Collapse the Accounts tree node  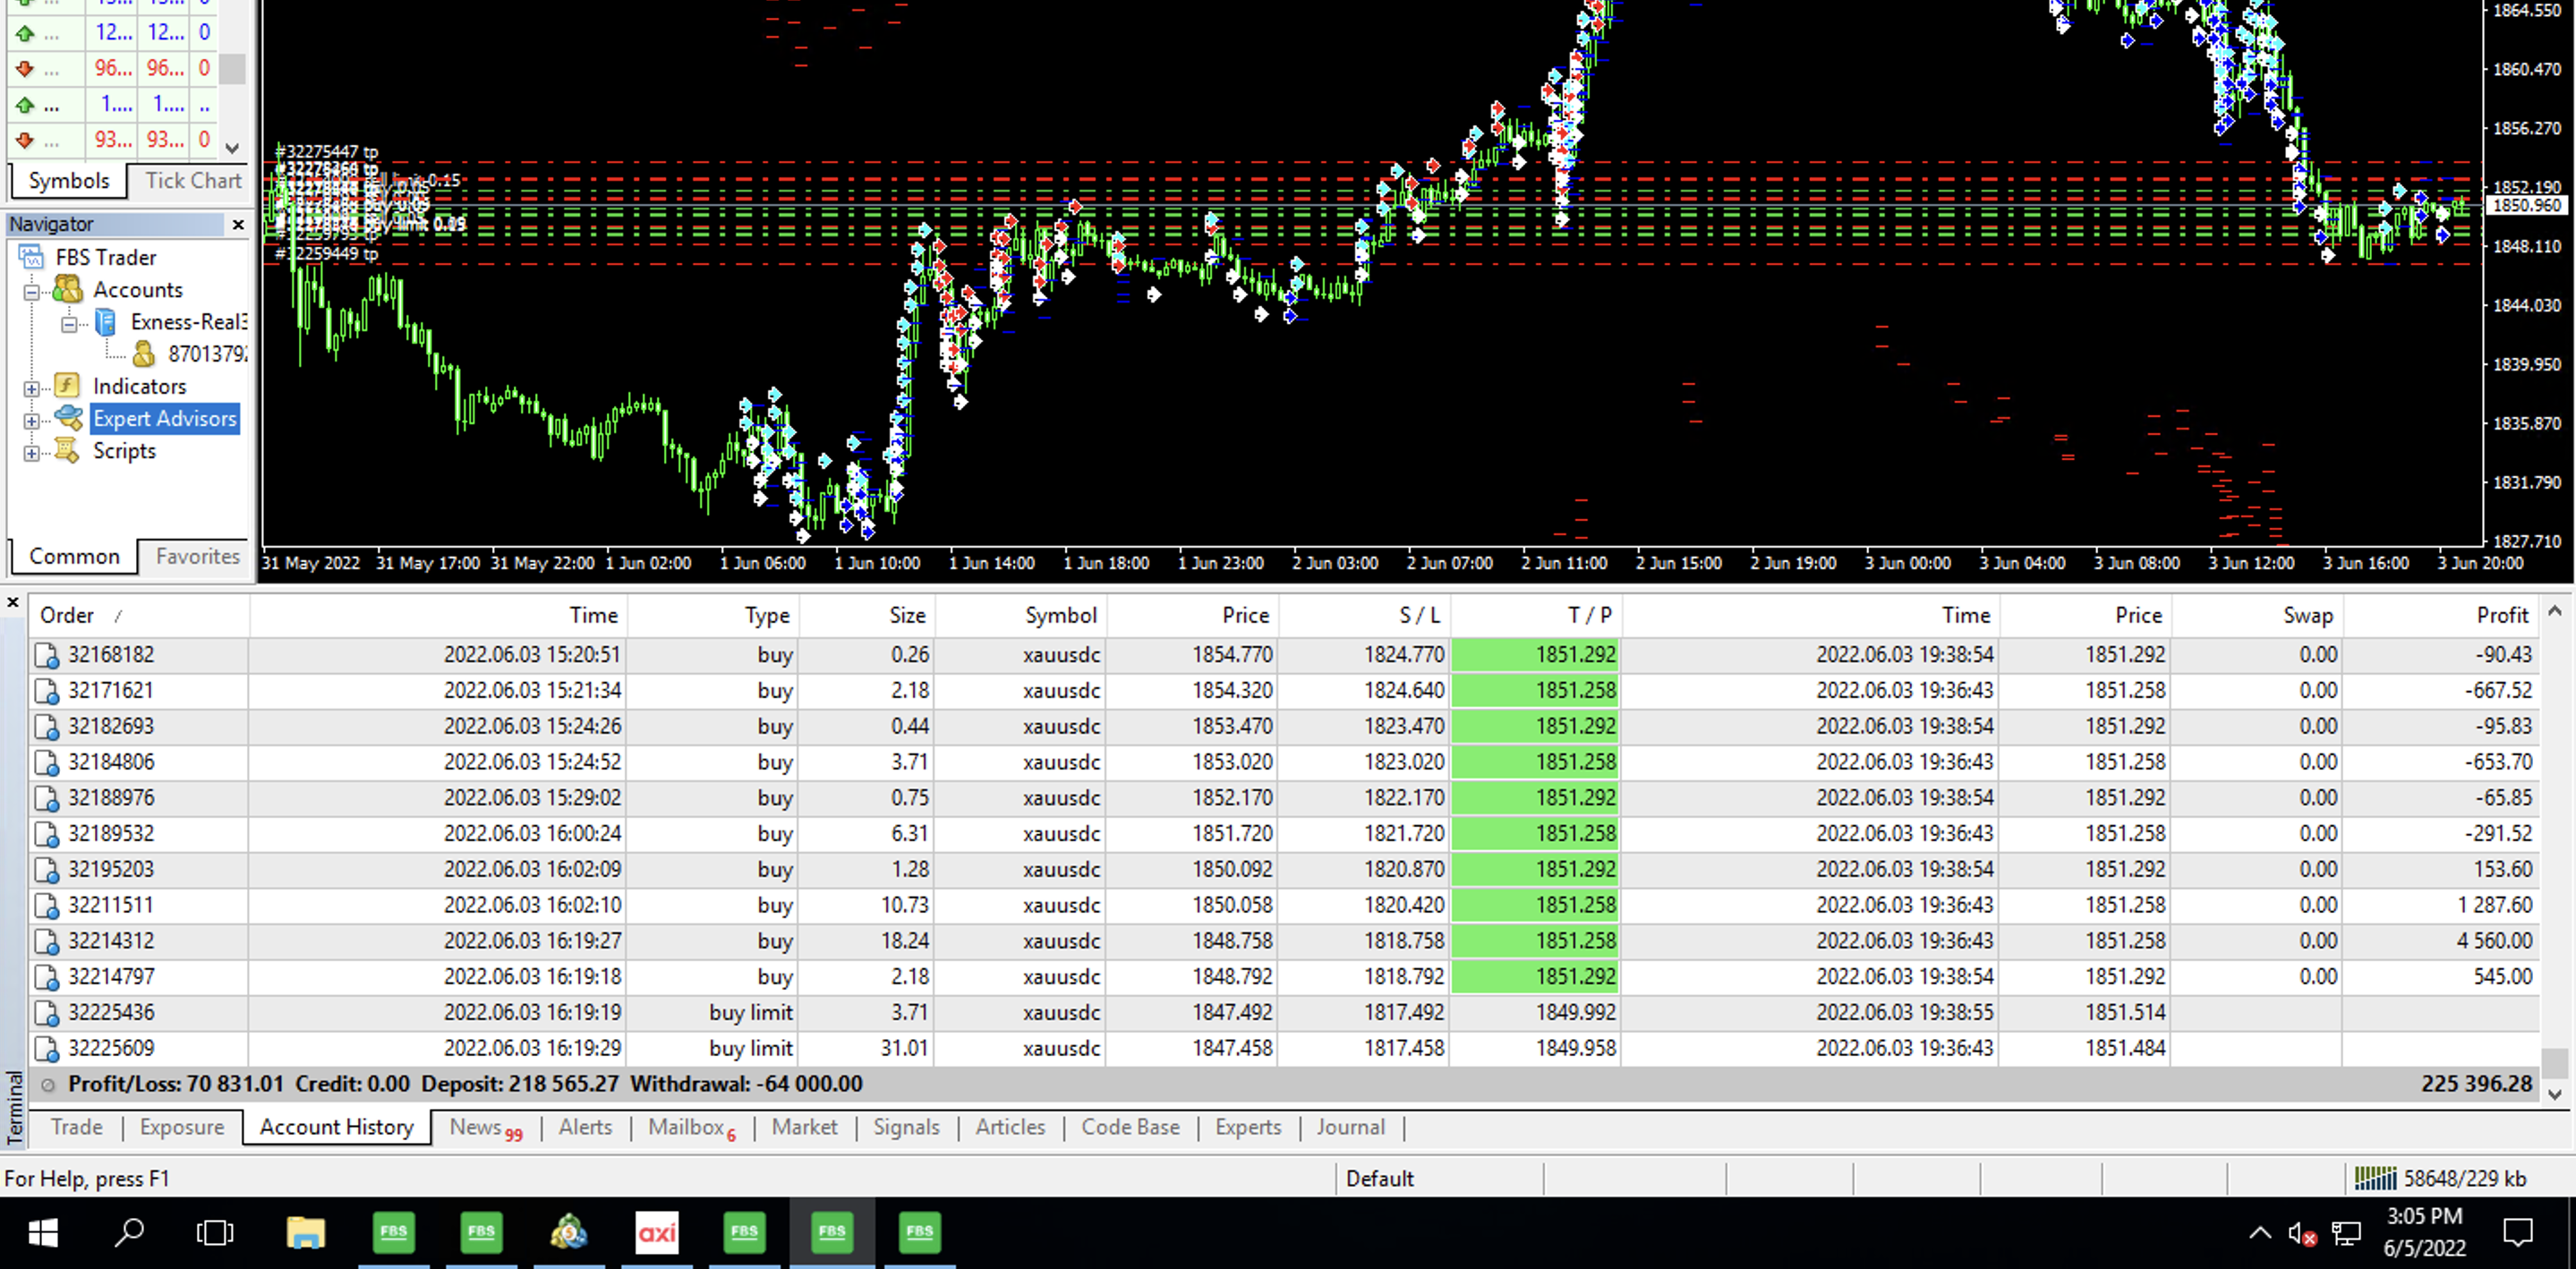coord(32,292)
